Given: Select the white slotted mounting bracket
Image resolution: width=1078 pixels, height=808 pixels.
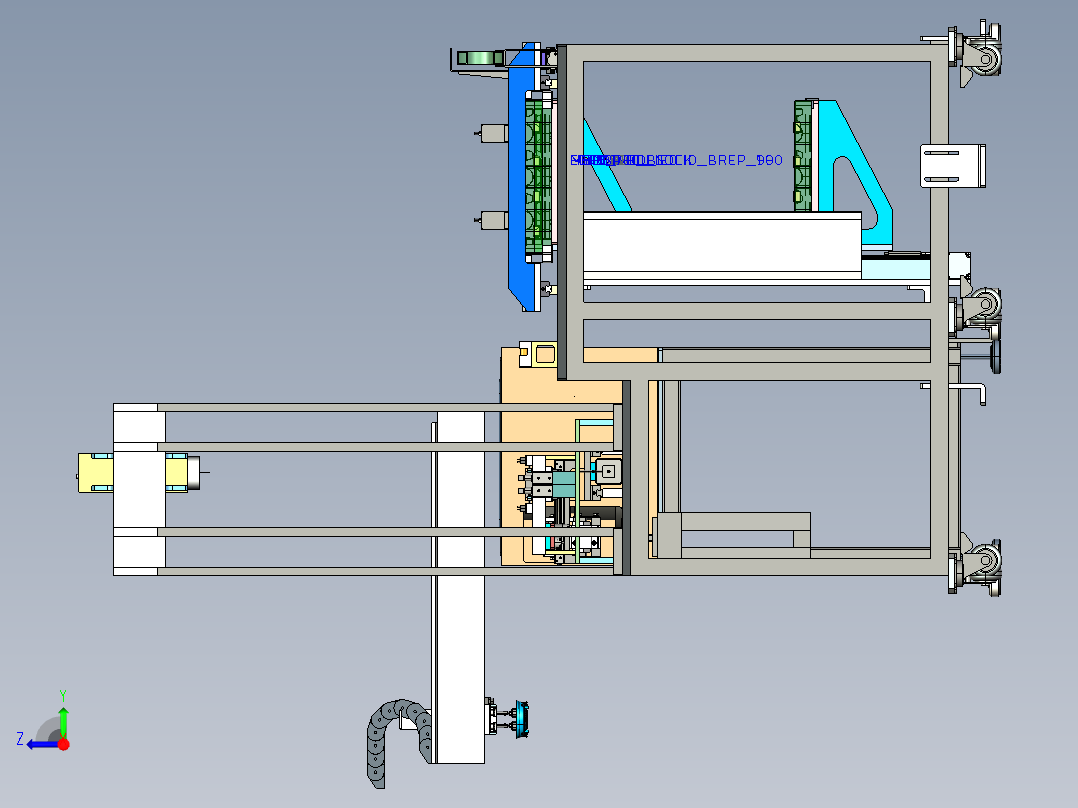Looking at the screenshot, I should [x=953, y=166].
